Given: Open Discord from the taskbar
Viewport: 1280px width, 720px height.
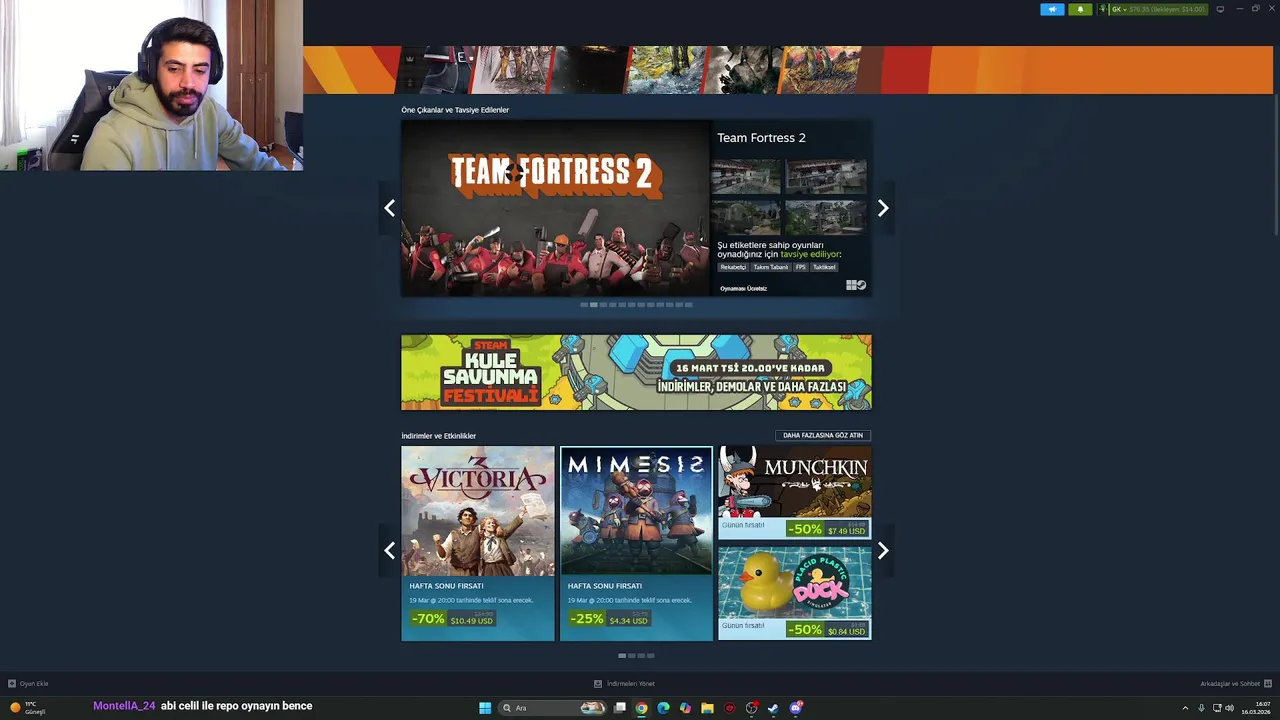Looking at the screenshot, I should coord(795,708).
